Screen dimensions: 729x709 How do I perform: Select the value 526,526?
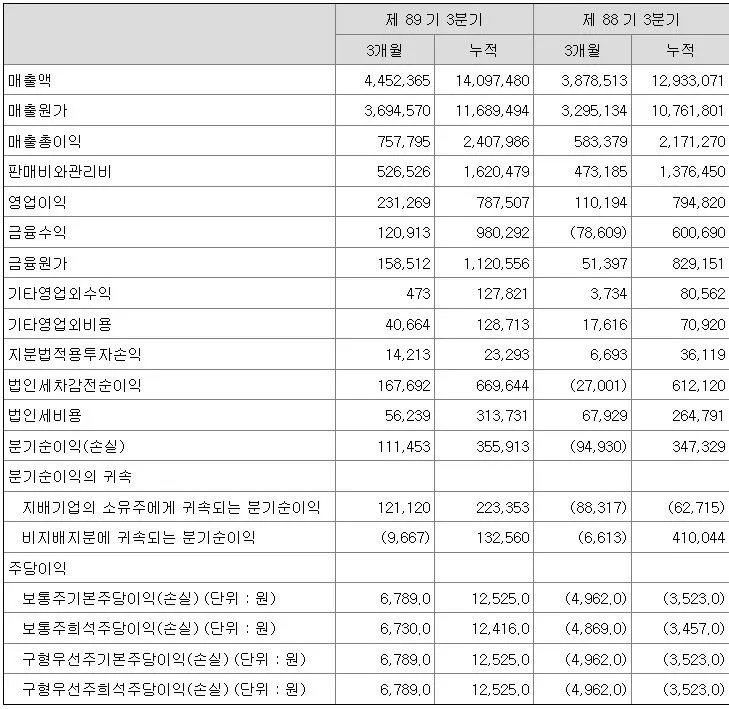point(404,172)
